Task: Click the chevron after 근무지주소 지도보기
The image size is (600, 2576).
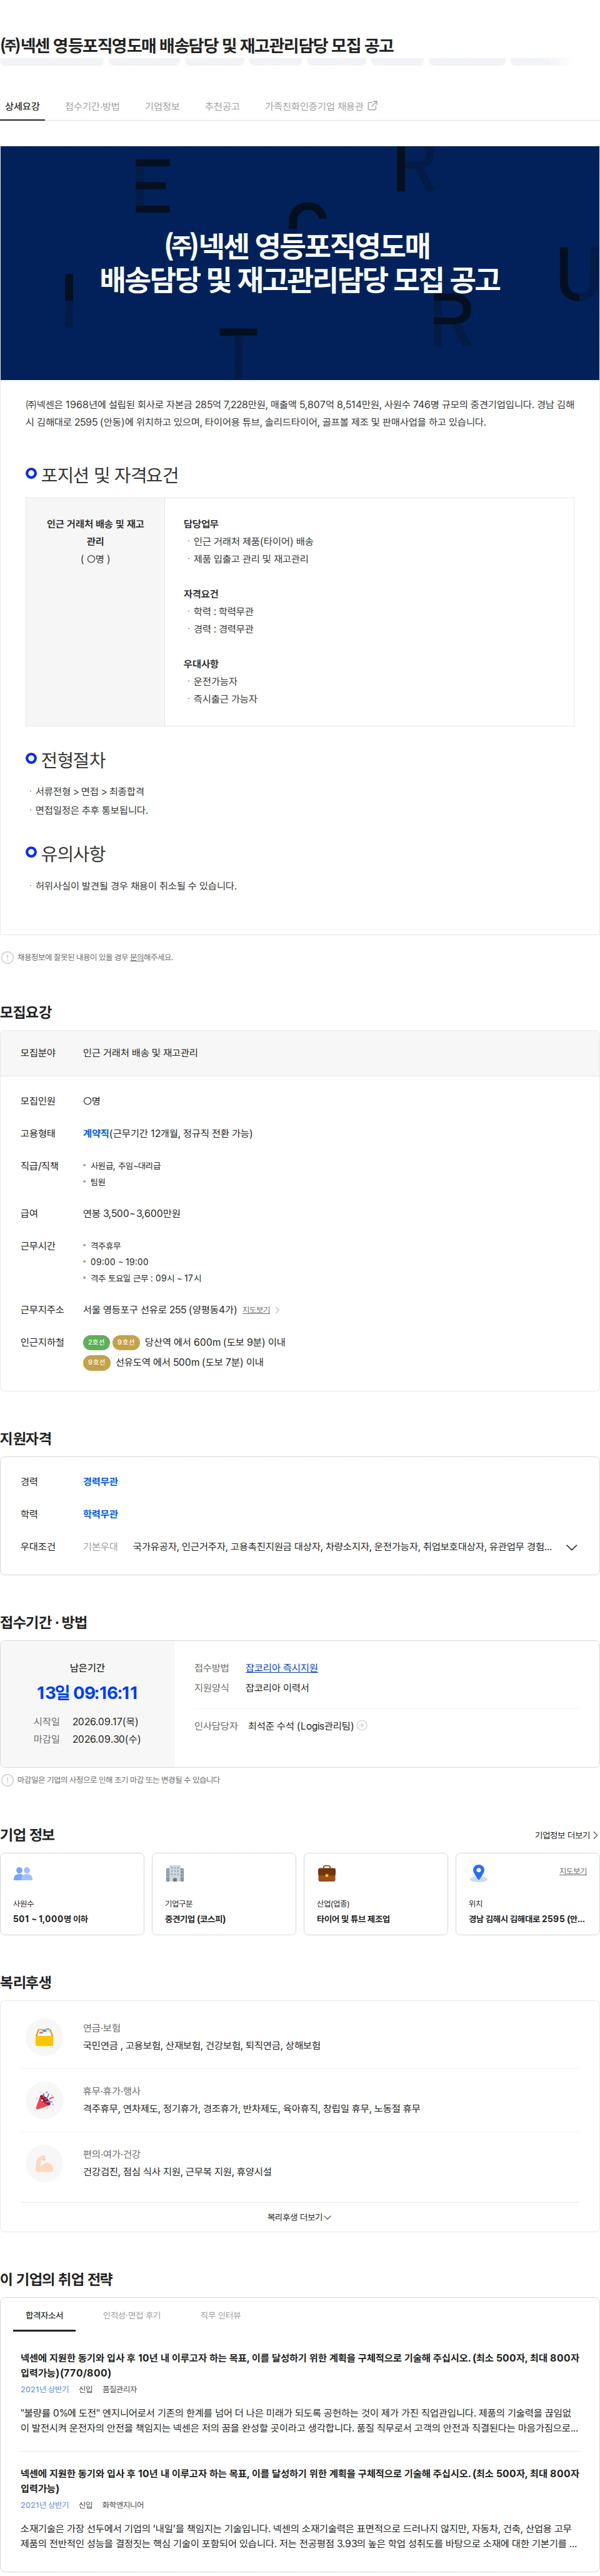Action: click(x=277, y=1310)
